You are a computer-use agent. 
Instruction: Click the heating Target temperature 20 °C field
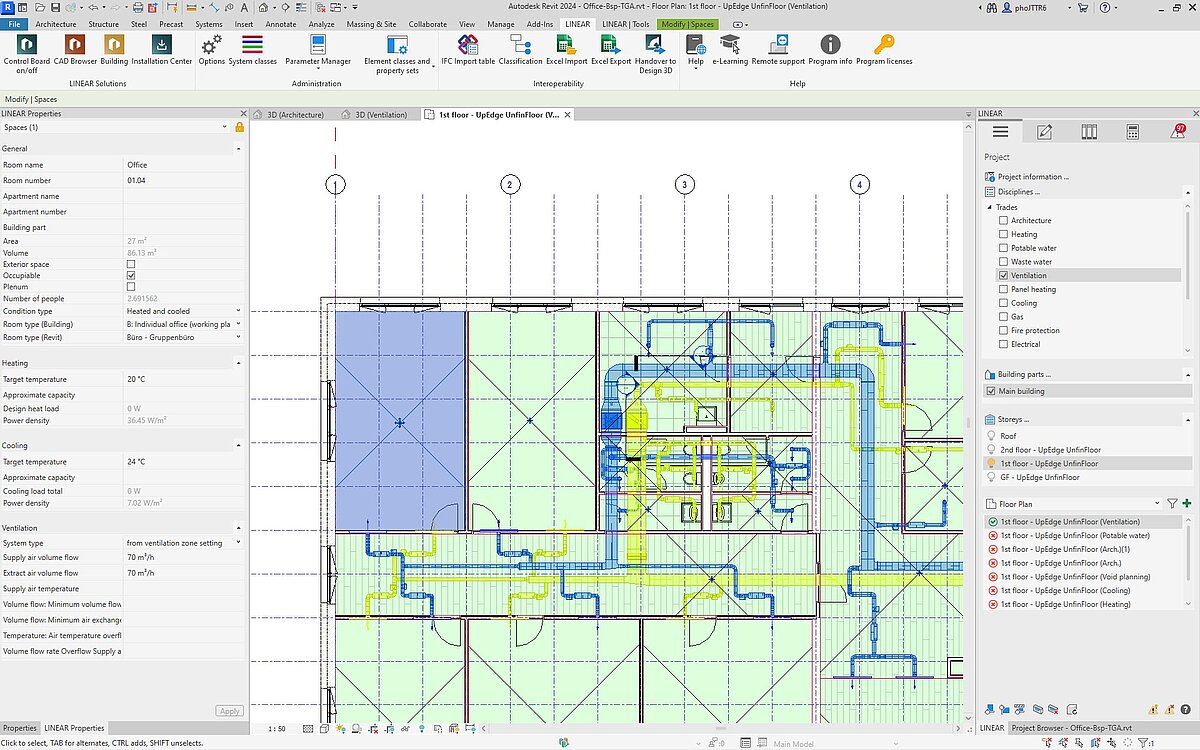point(184,380)
